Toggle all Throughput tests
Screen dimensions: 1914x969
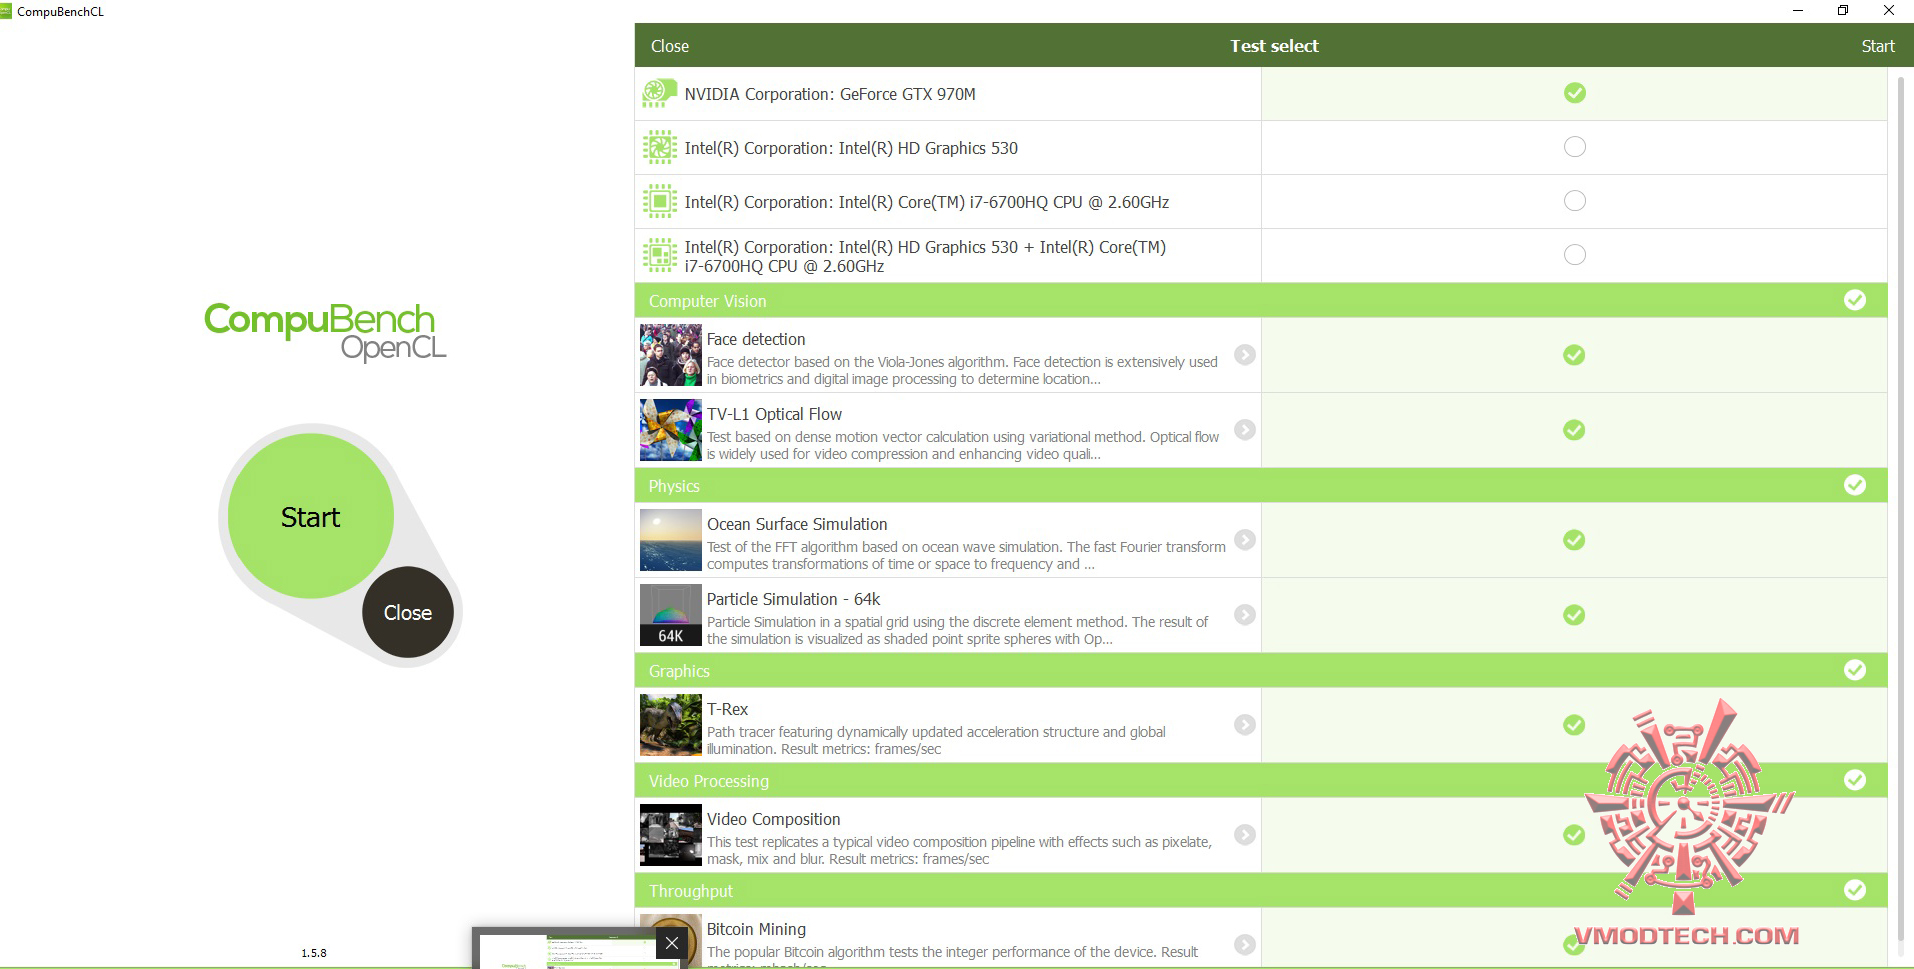[1855, 890]
